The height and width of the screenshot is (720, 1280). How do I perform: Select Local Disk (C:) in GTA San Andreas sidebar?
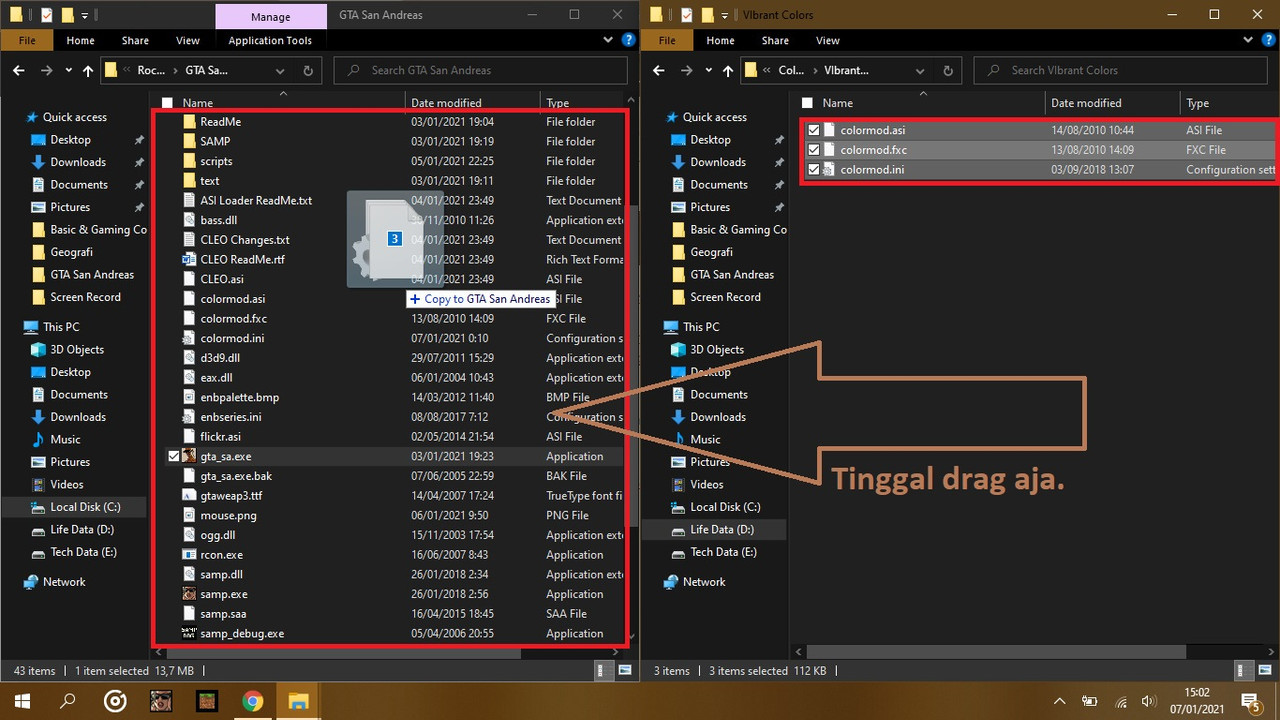[x=85, y=507]
